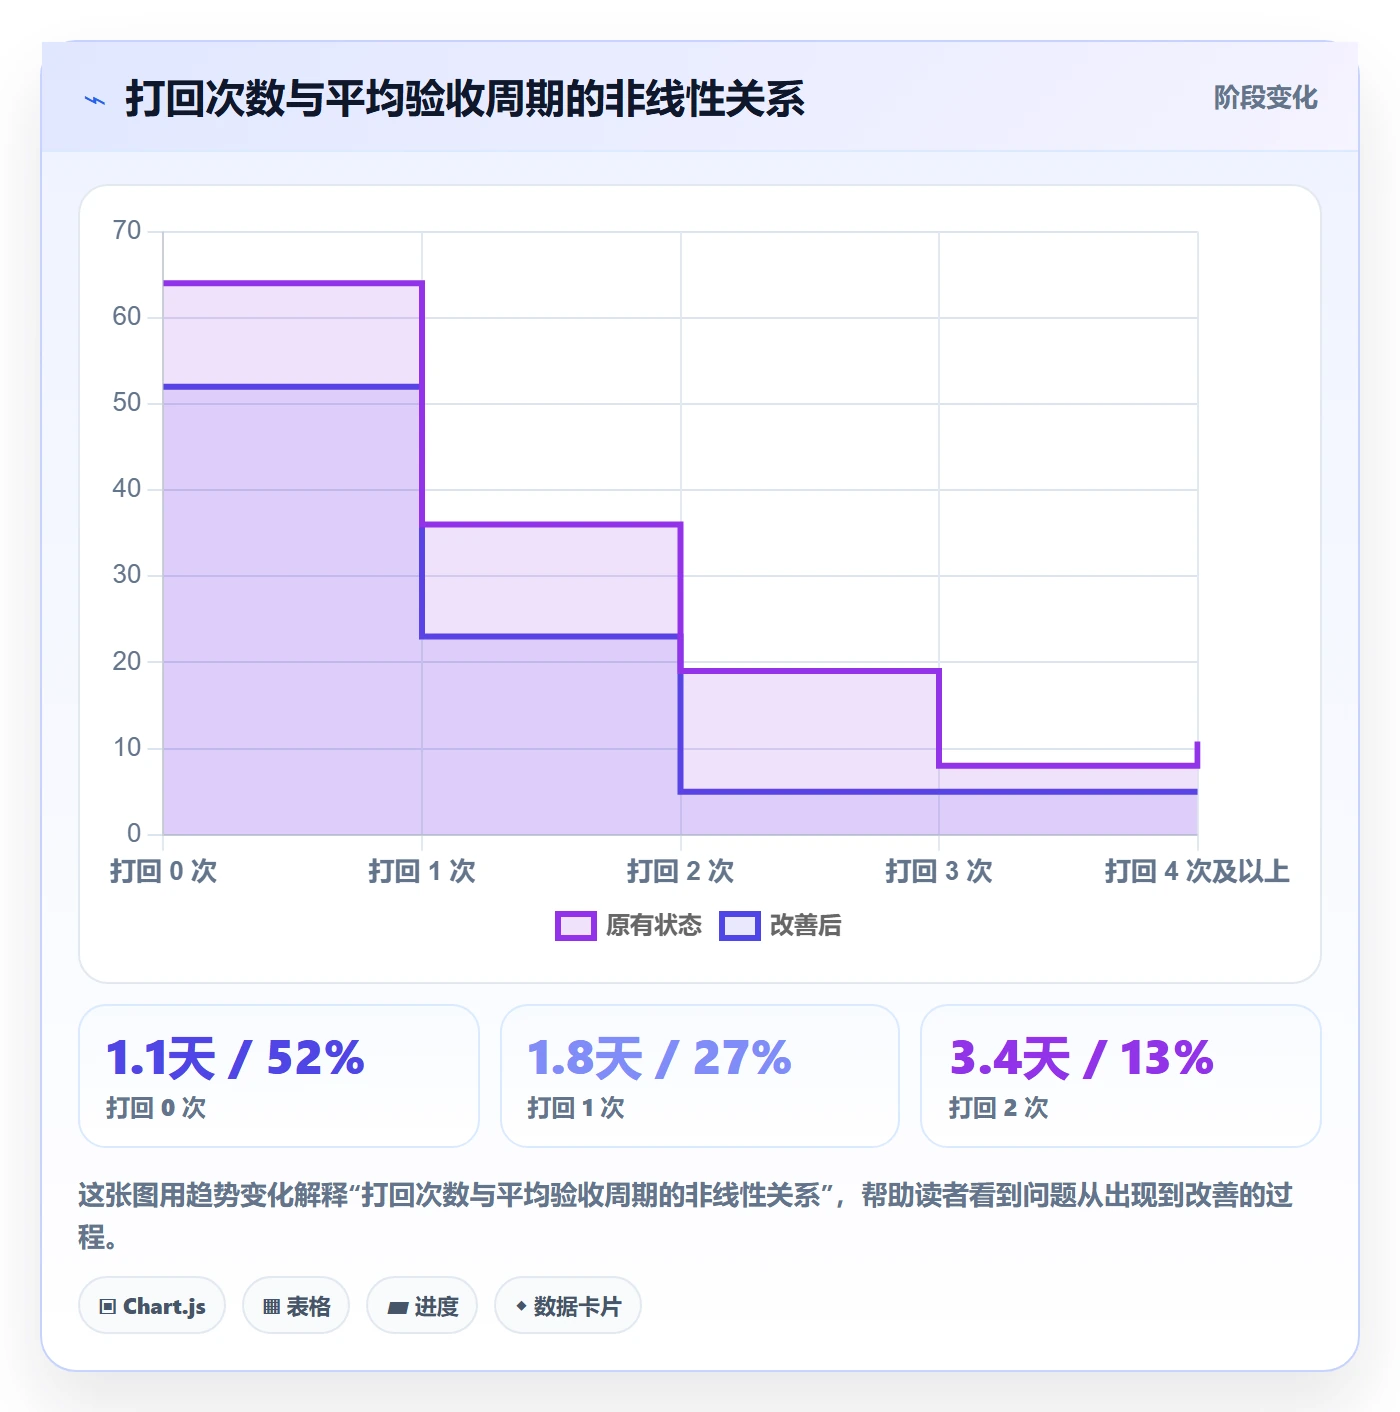Click the y-axis value 20
Screen dimensions: 1400x1412
[127, 661]
